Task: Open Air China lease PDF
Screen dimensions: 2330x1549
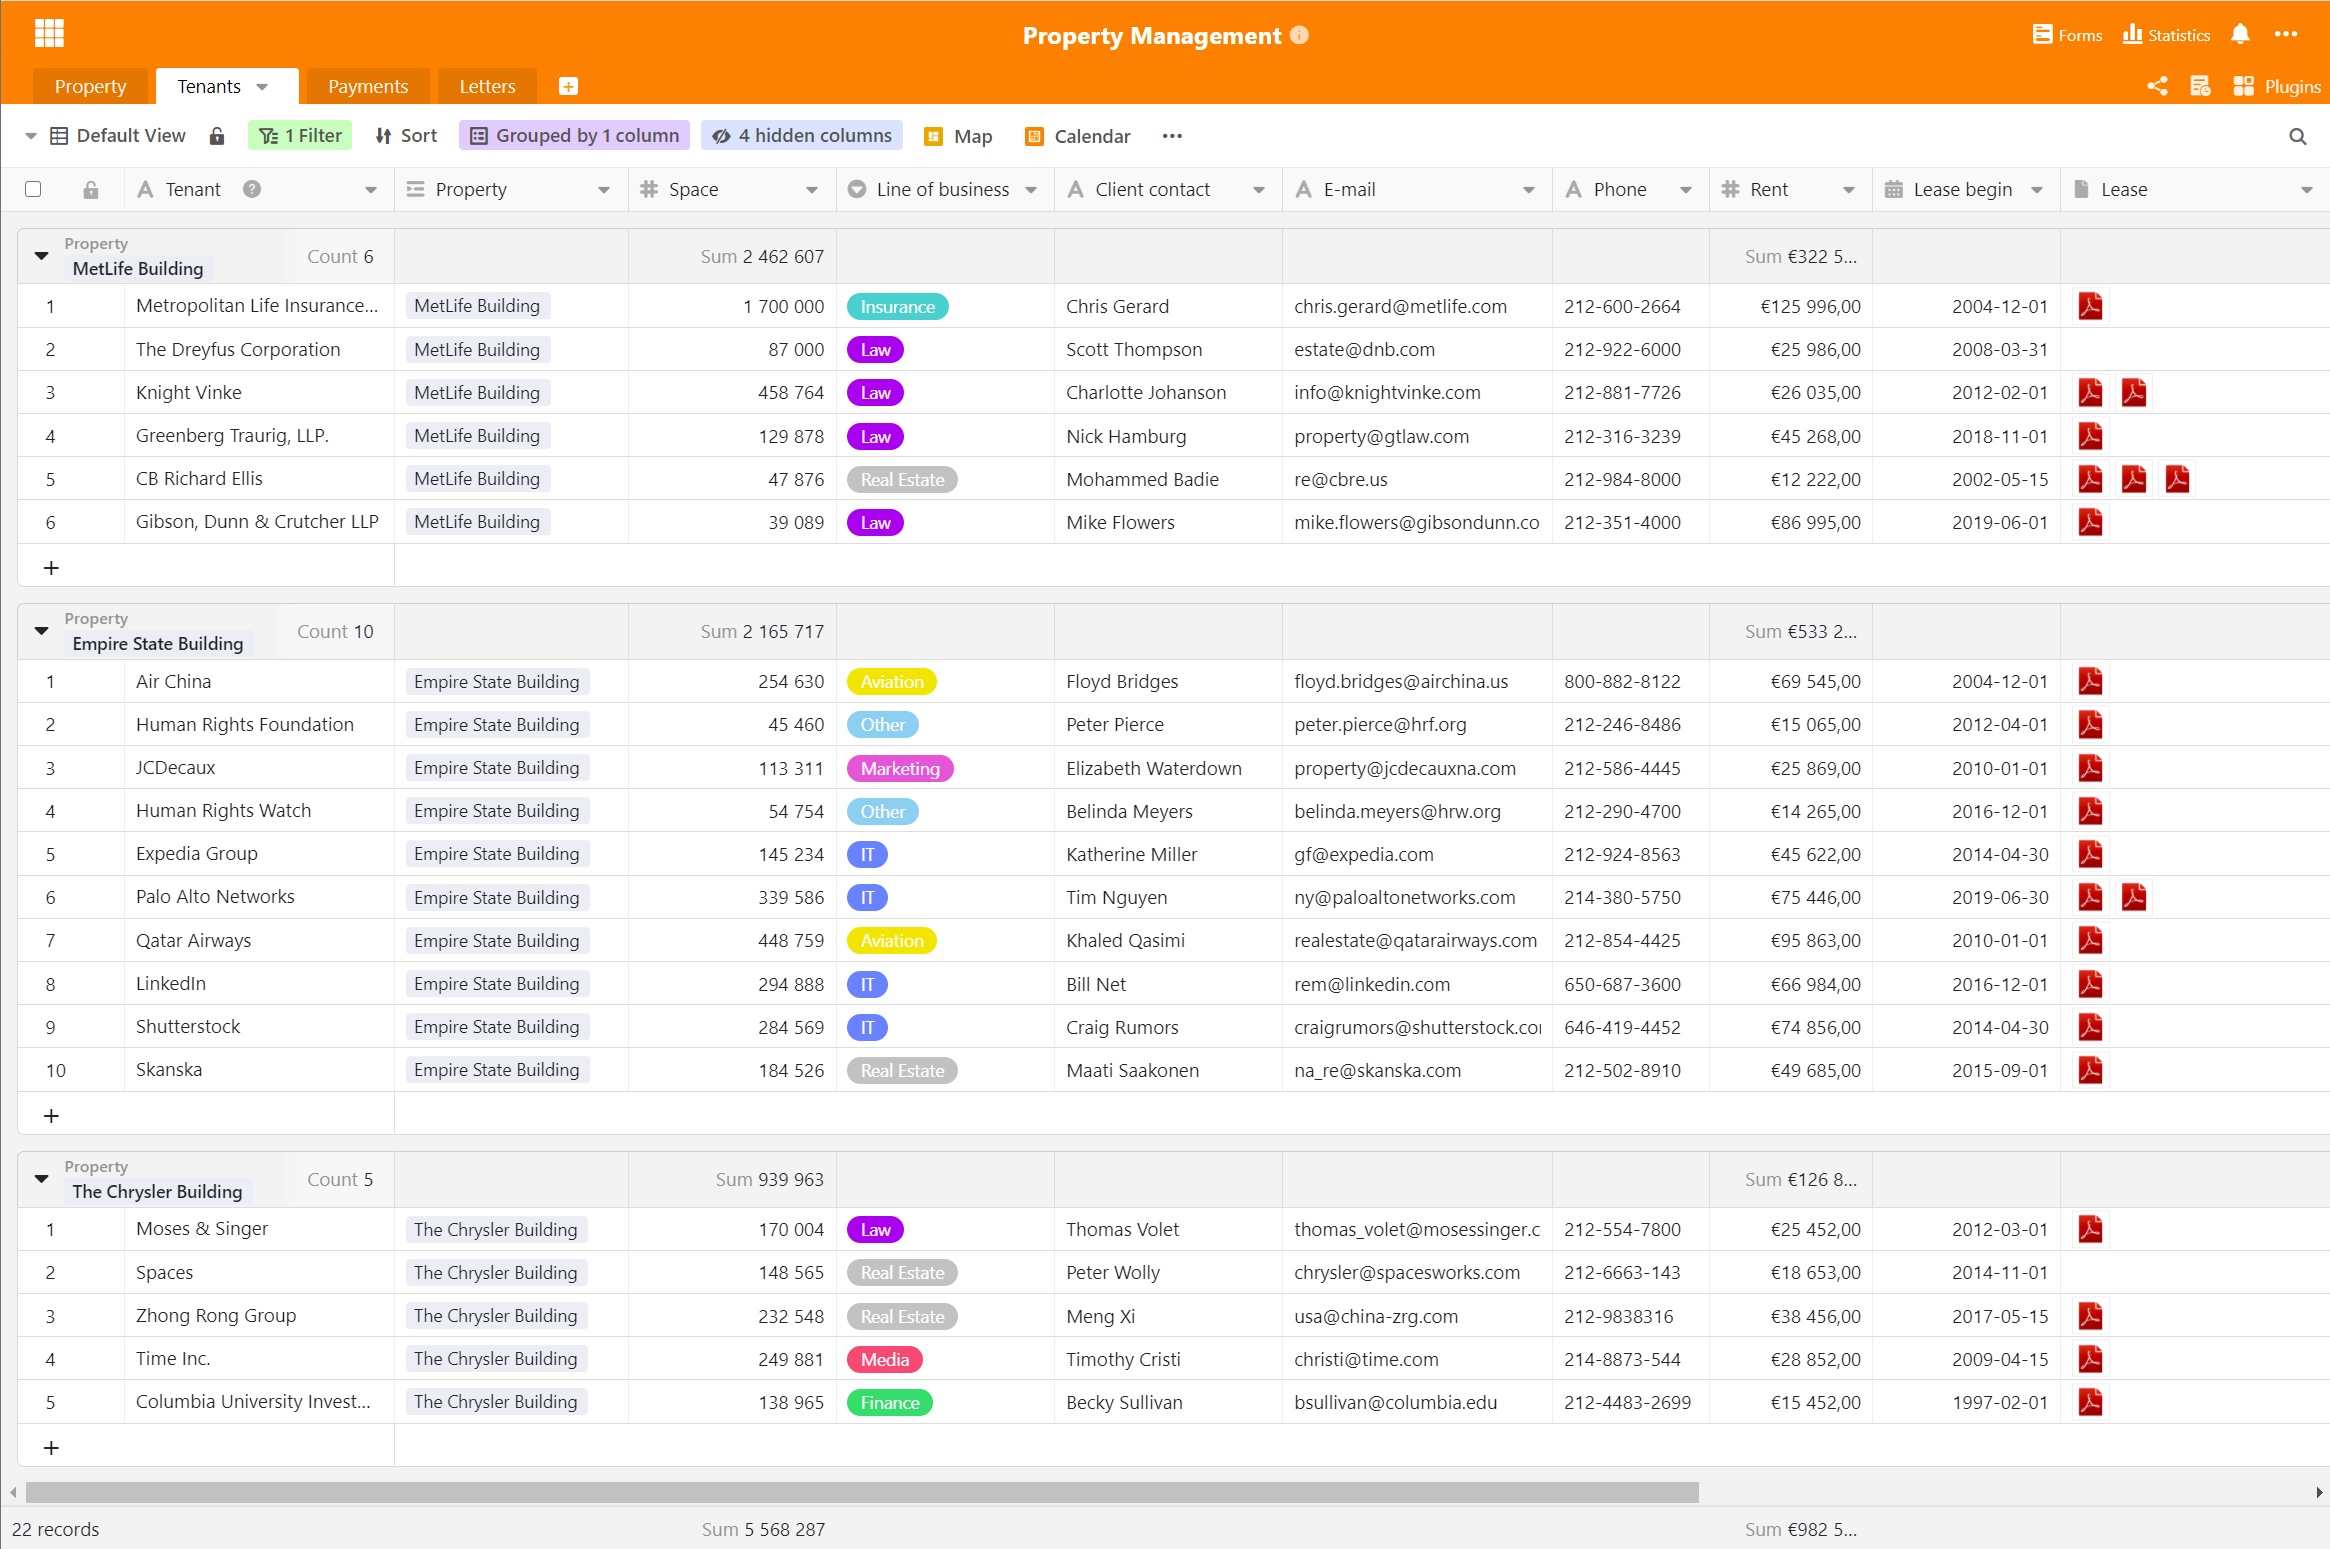Action: tap(2090, 681)
